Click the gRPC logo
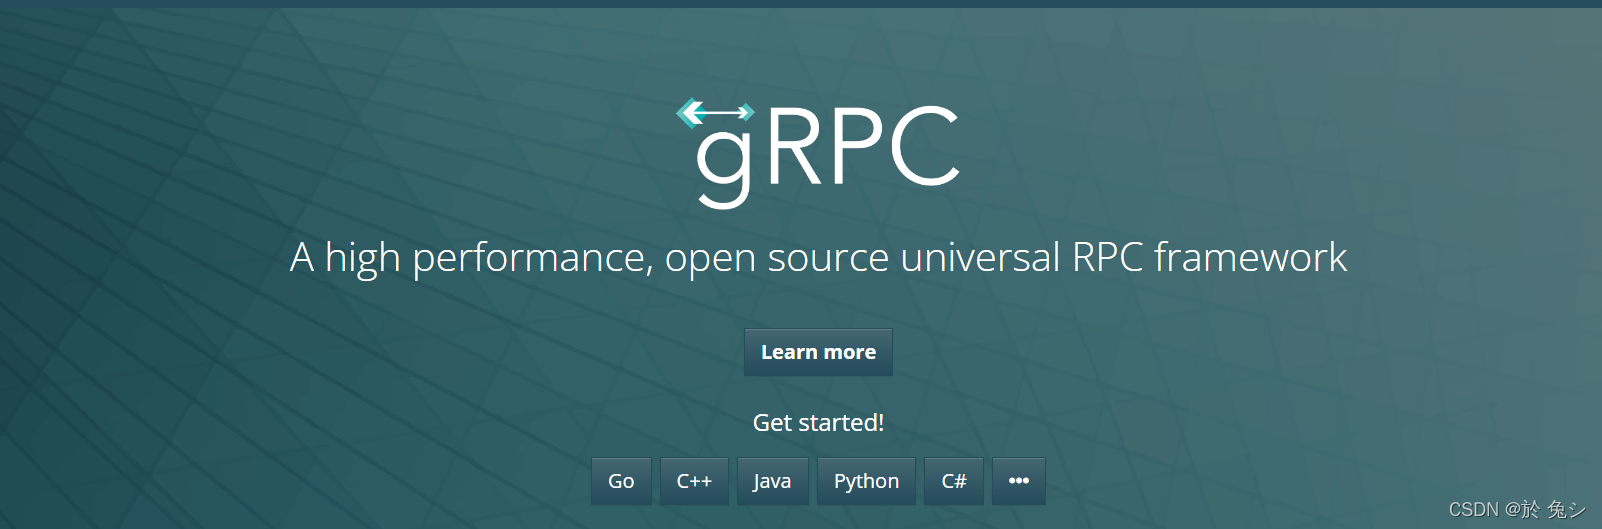 pyautogui.click(x=818, y=152)
